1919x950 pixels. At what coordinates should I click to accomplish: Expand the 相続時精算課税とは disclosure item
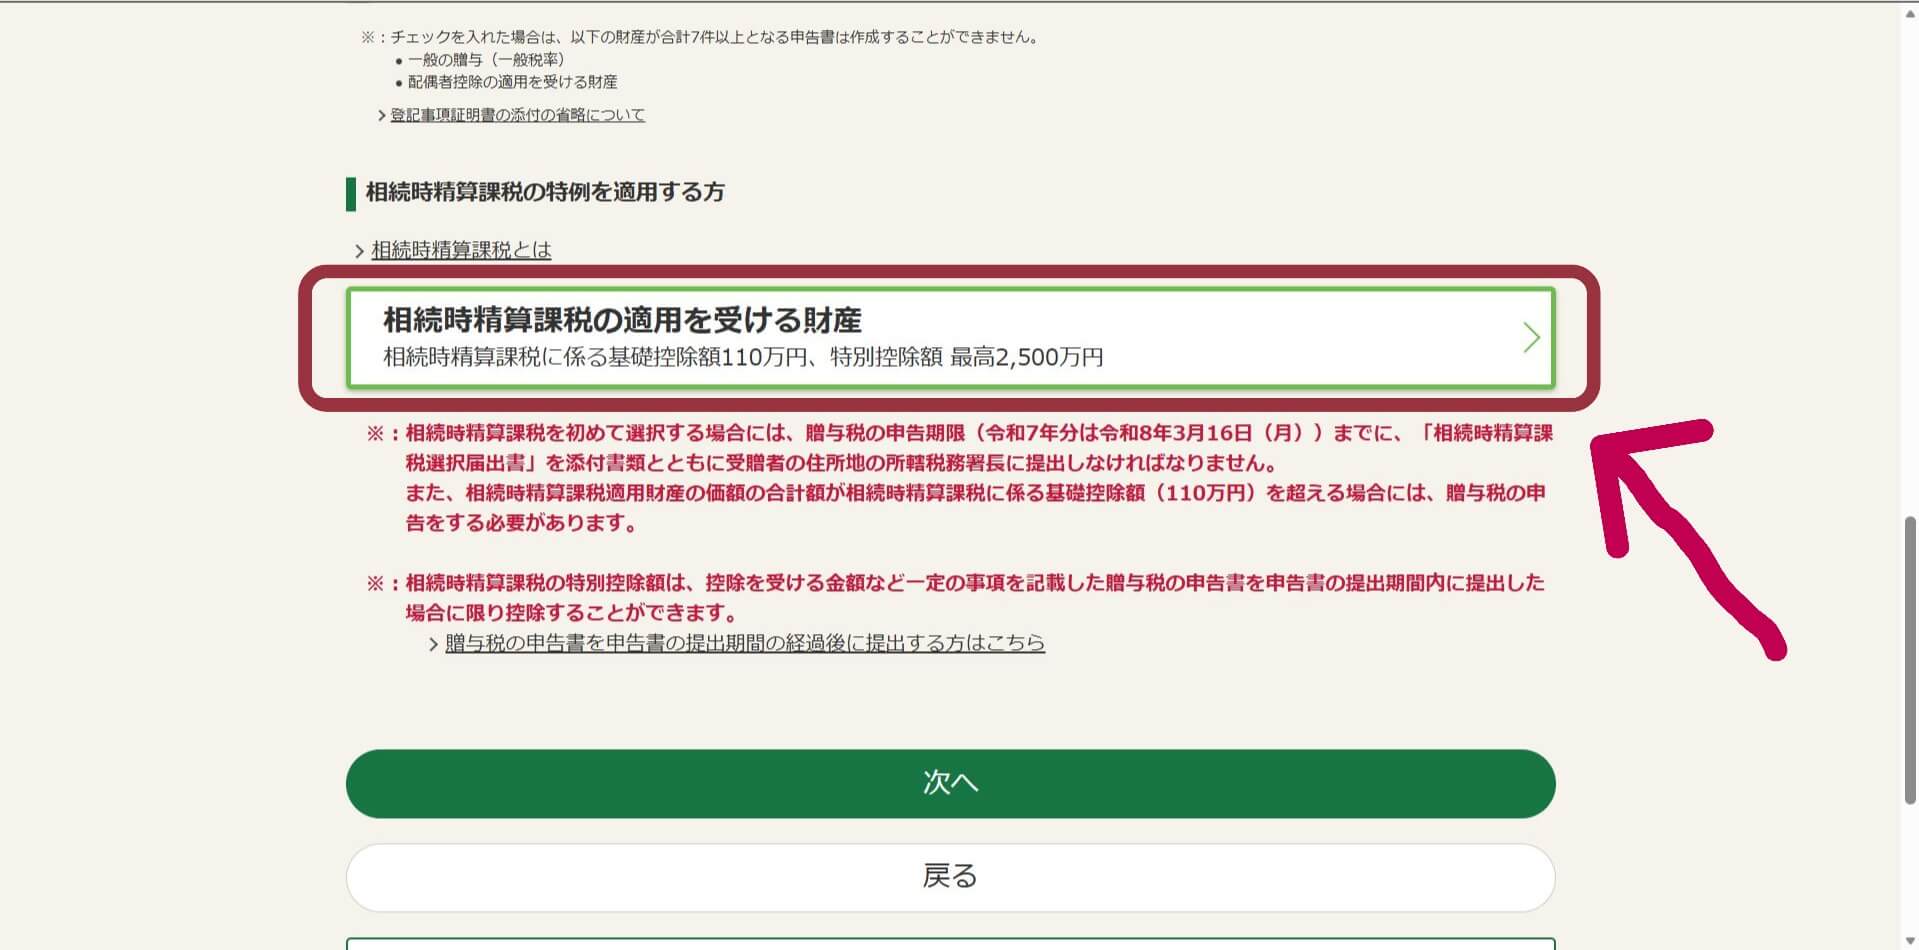click(x=459, y=251)
